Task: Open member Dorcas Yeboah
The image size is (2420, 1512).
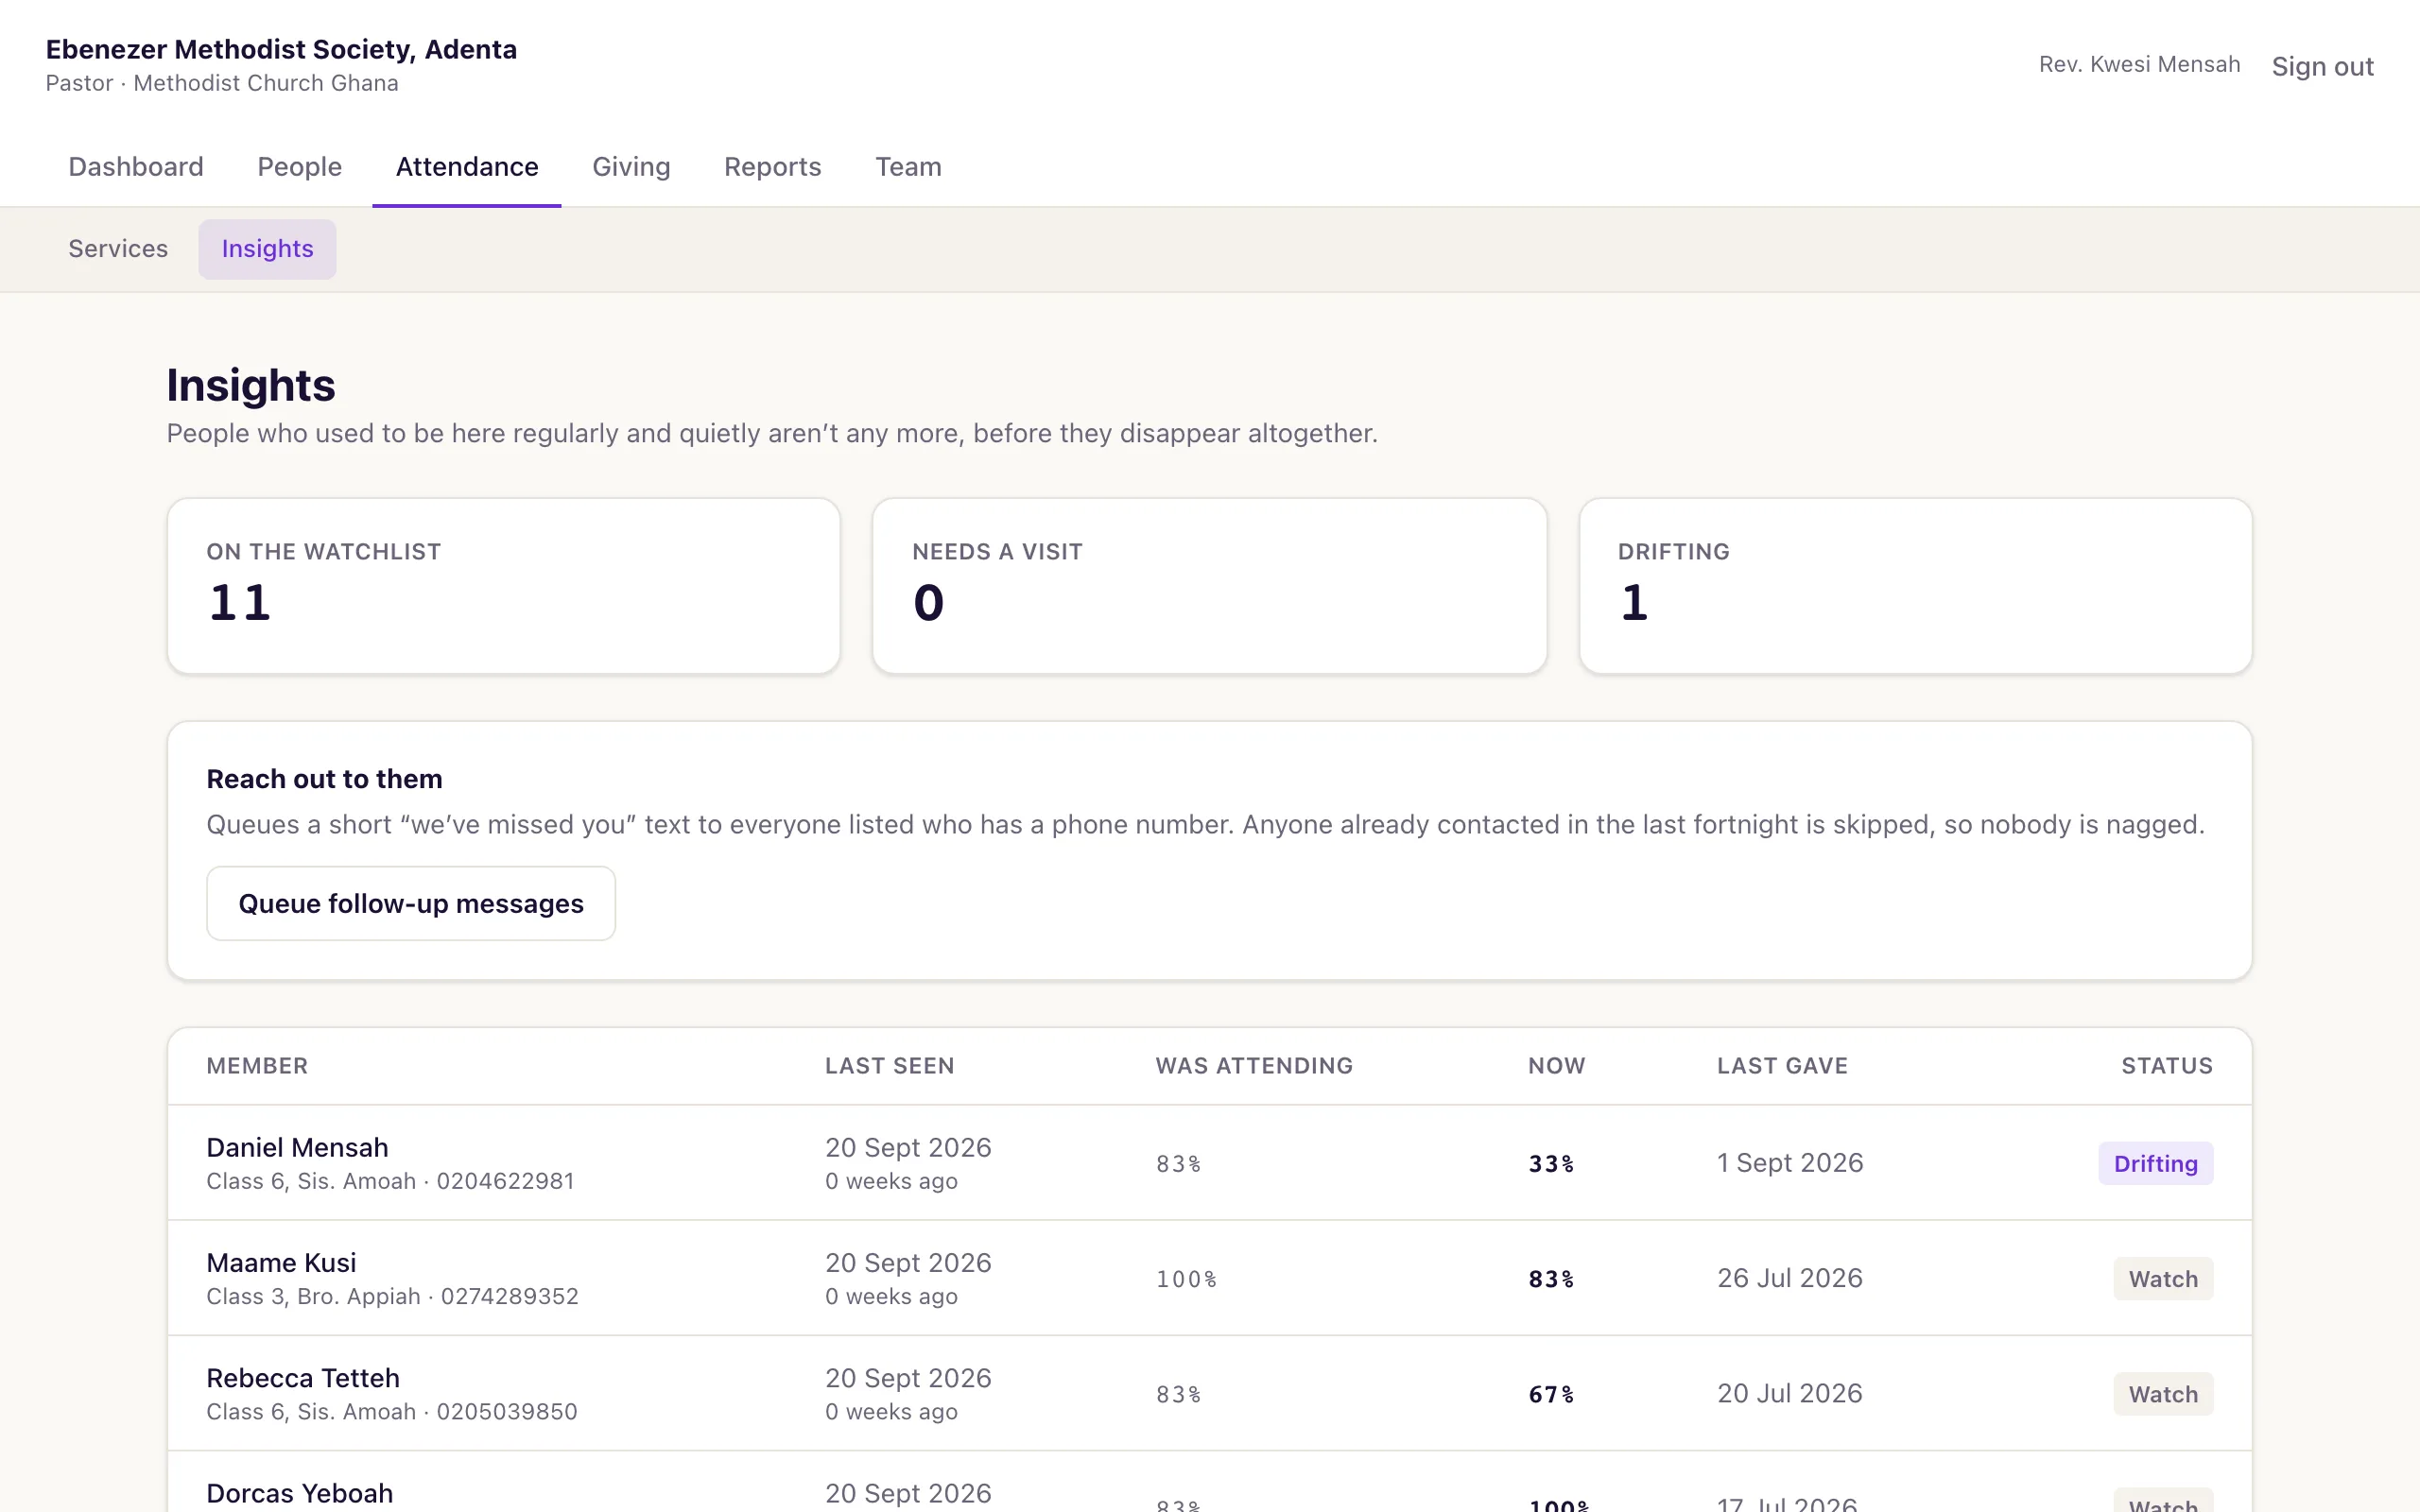Action: (x=300, y=1492)
